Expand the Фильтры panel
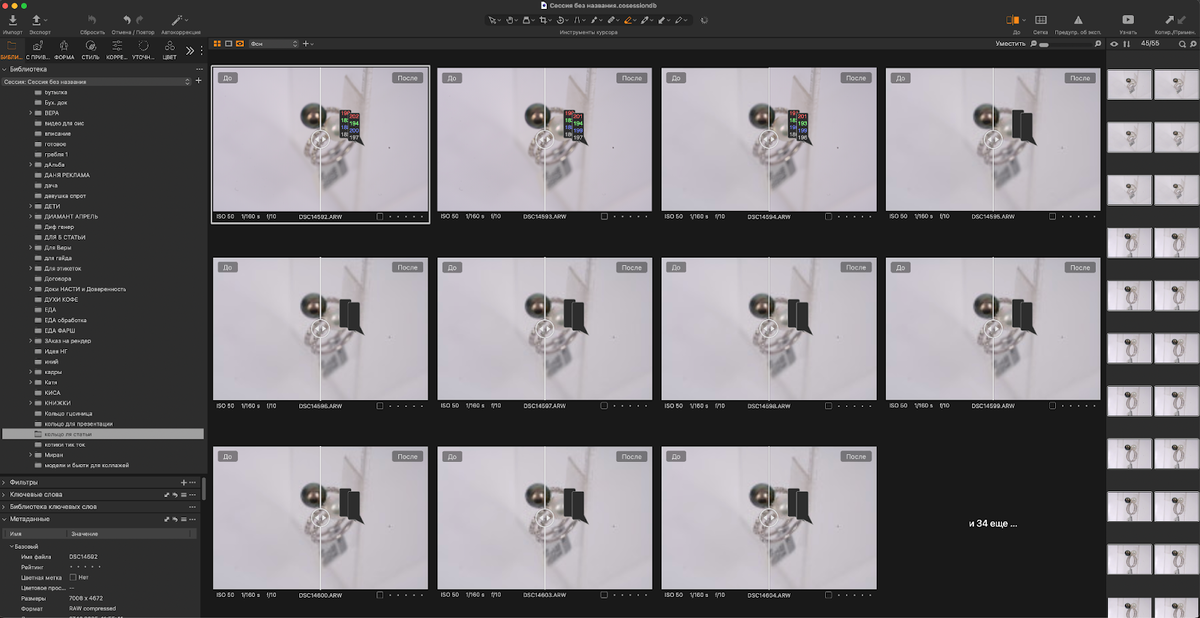Viewport: 1200px width, 618px height. click(x=4, y=482)
